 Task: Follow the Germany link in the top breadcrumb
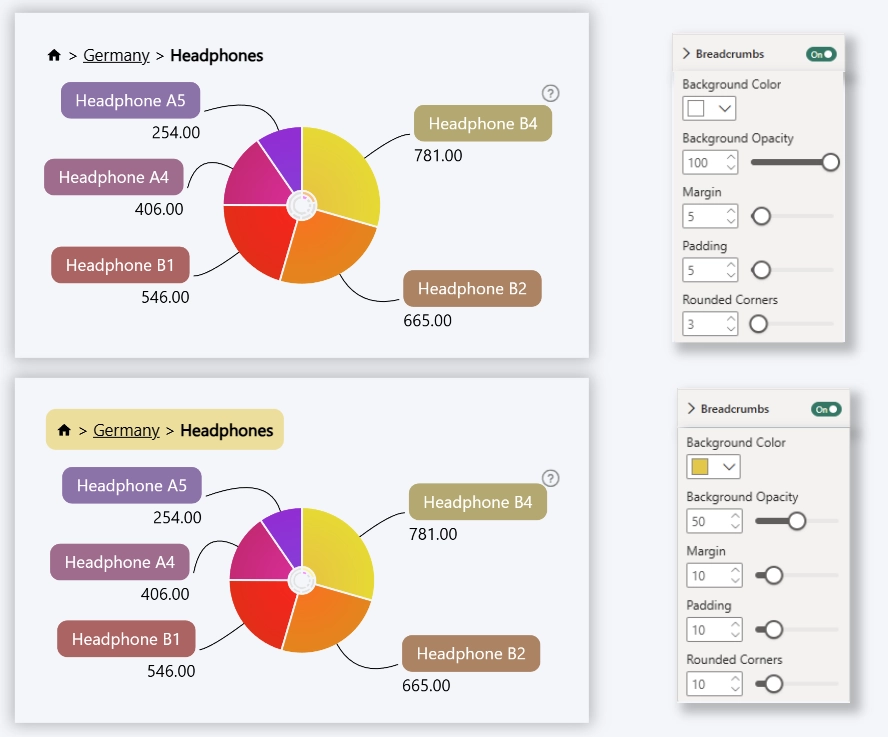[116, 56]
